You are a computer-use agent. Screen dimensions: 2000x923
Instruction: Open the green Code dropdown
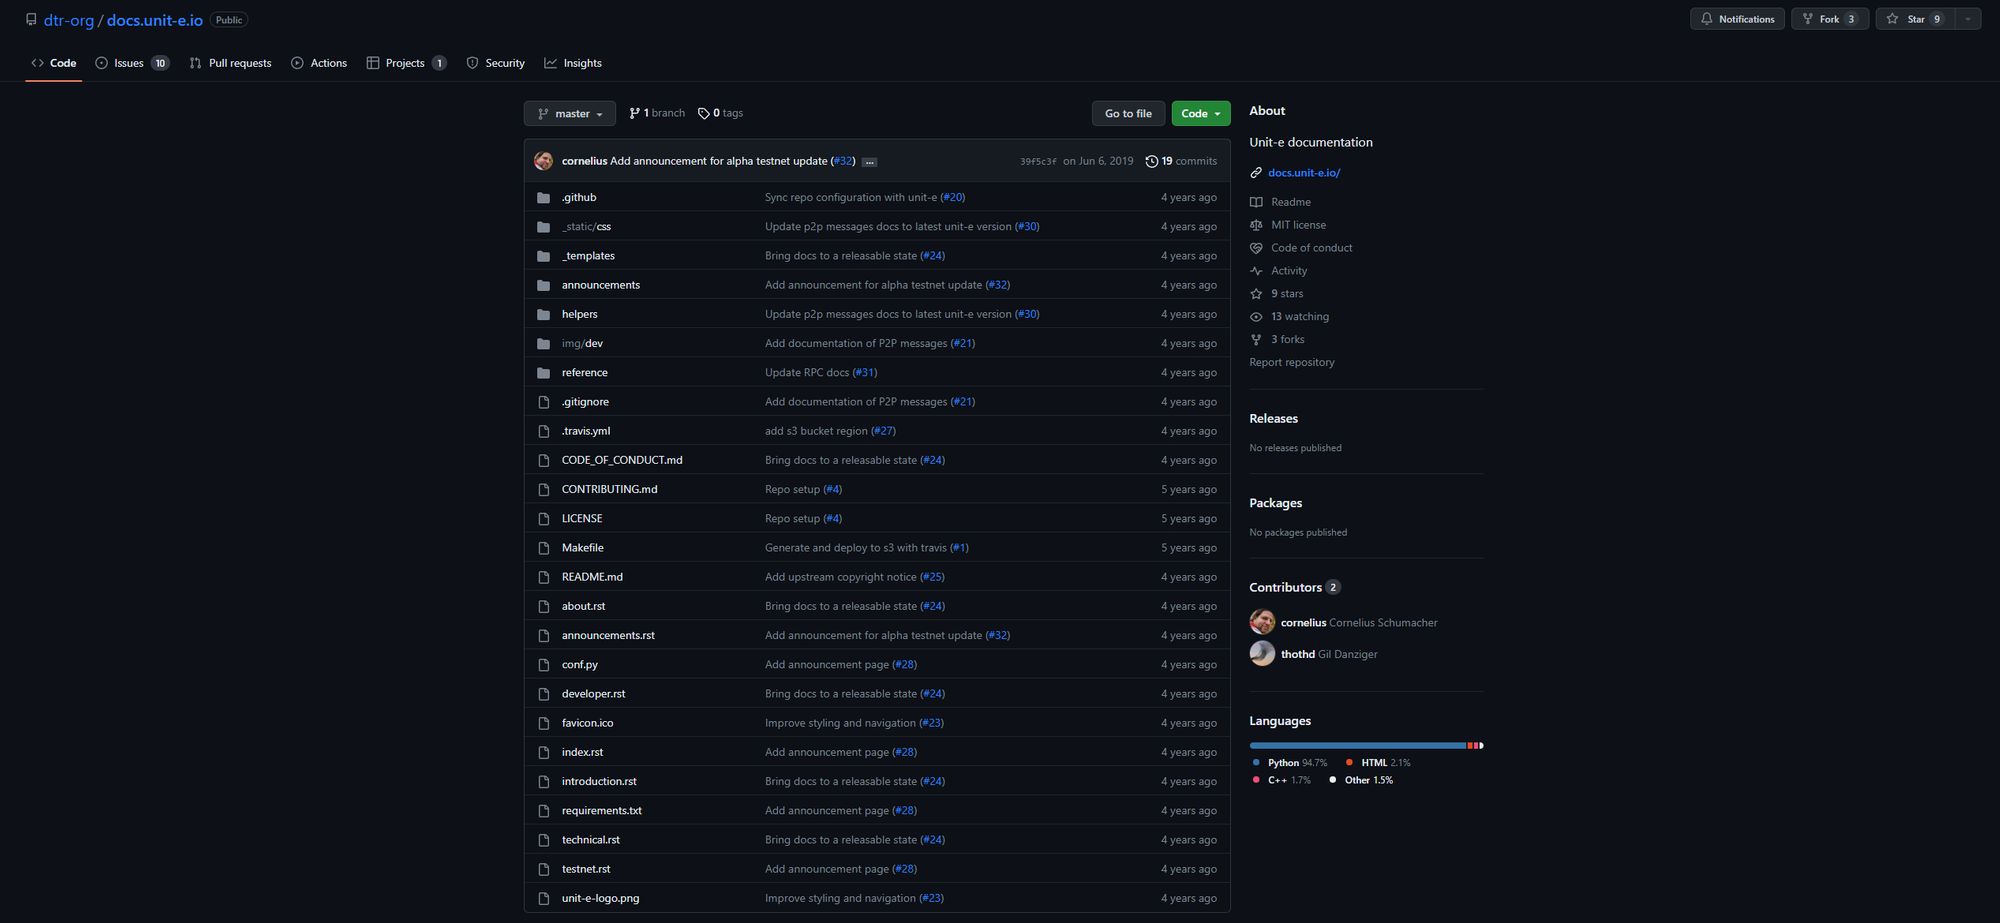1200,114
